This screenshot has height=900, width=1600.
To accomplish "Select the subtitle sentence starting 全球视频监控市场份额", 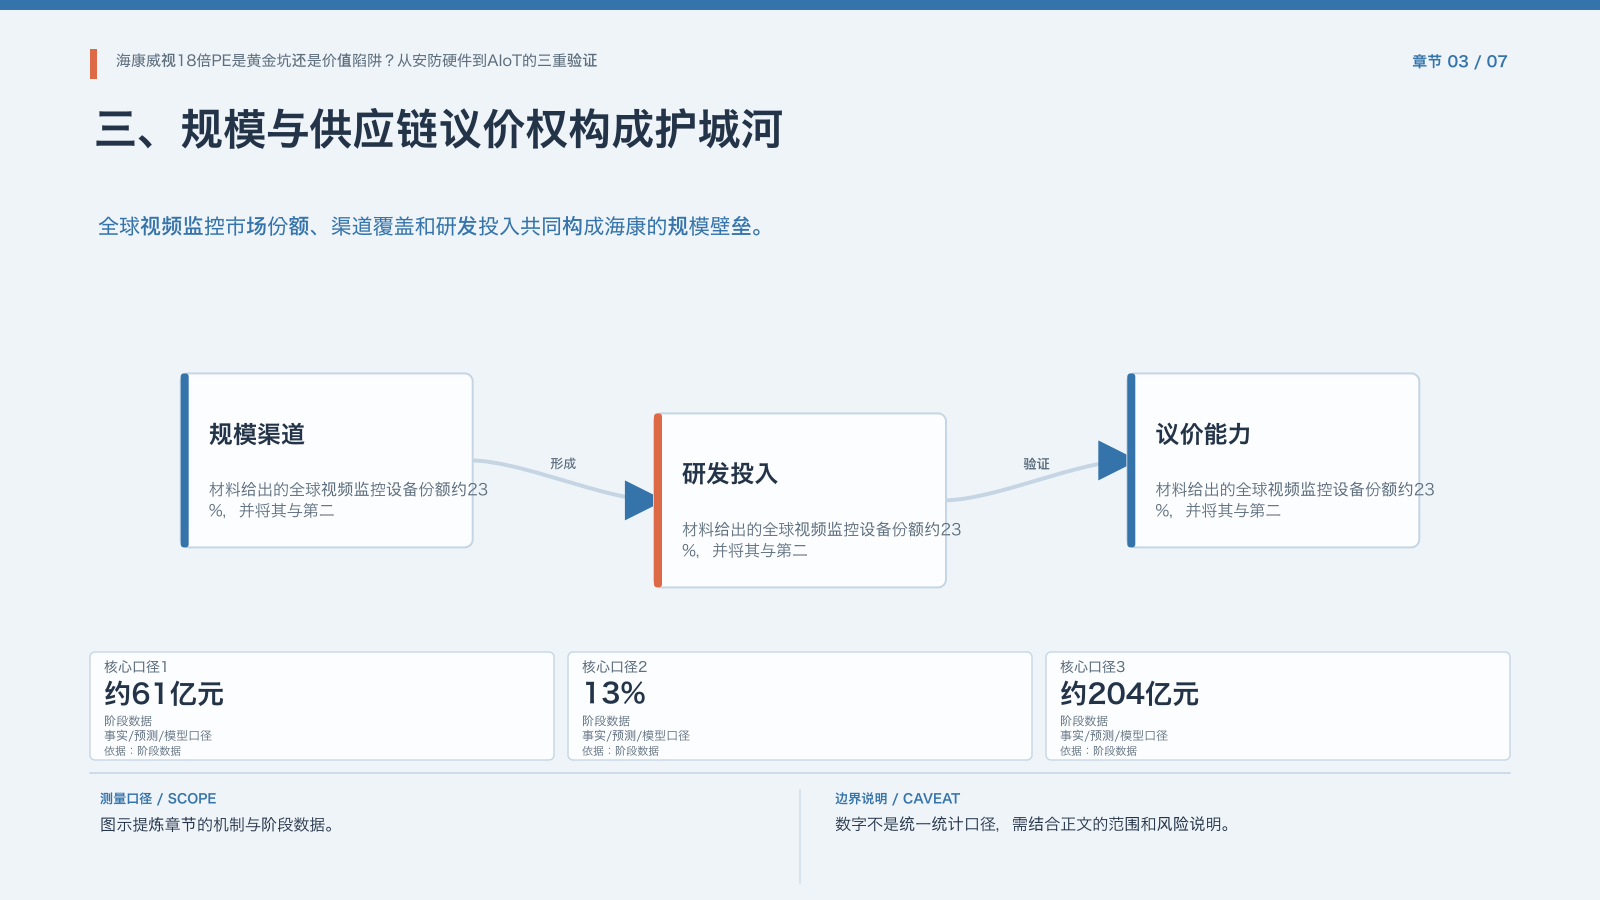I will point(432,227).
